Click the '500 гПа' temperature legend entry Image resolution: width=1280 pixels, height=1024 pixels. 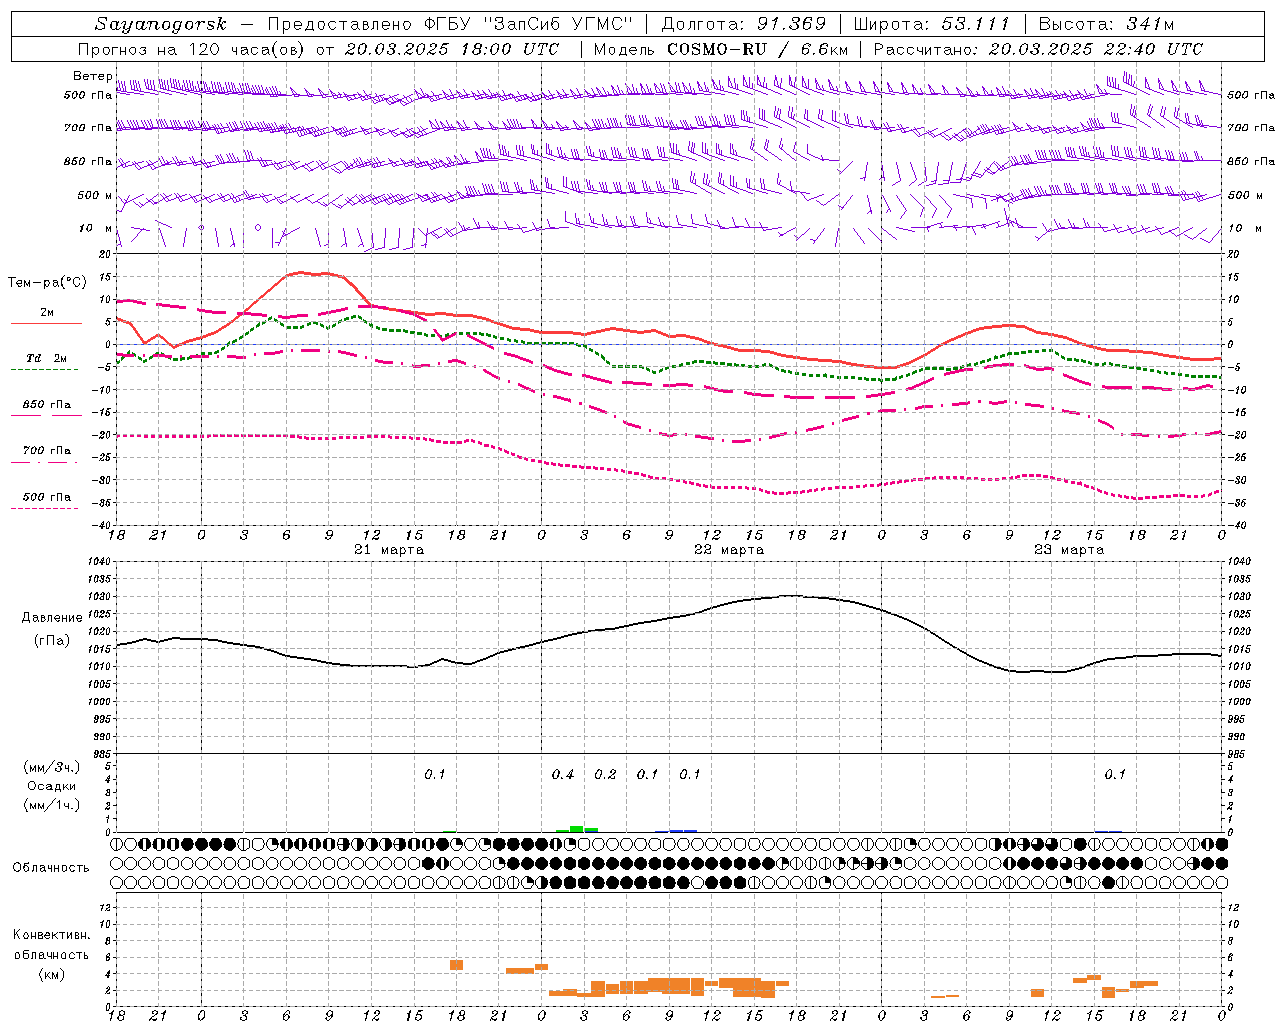46,497
